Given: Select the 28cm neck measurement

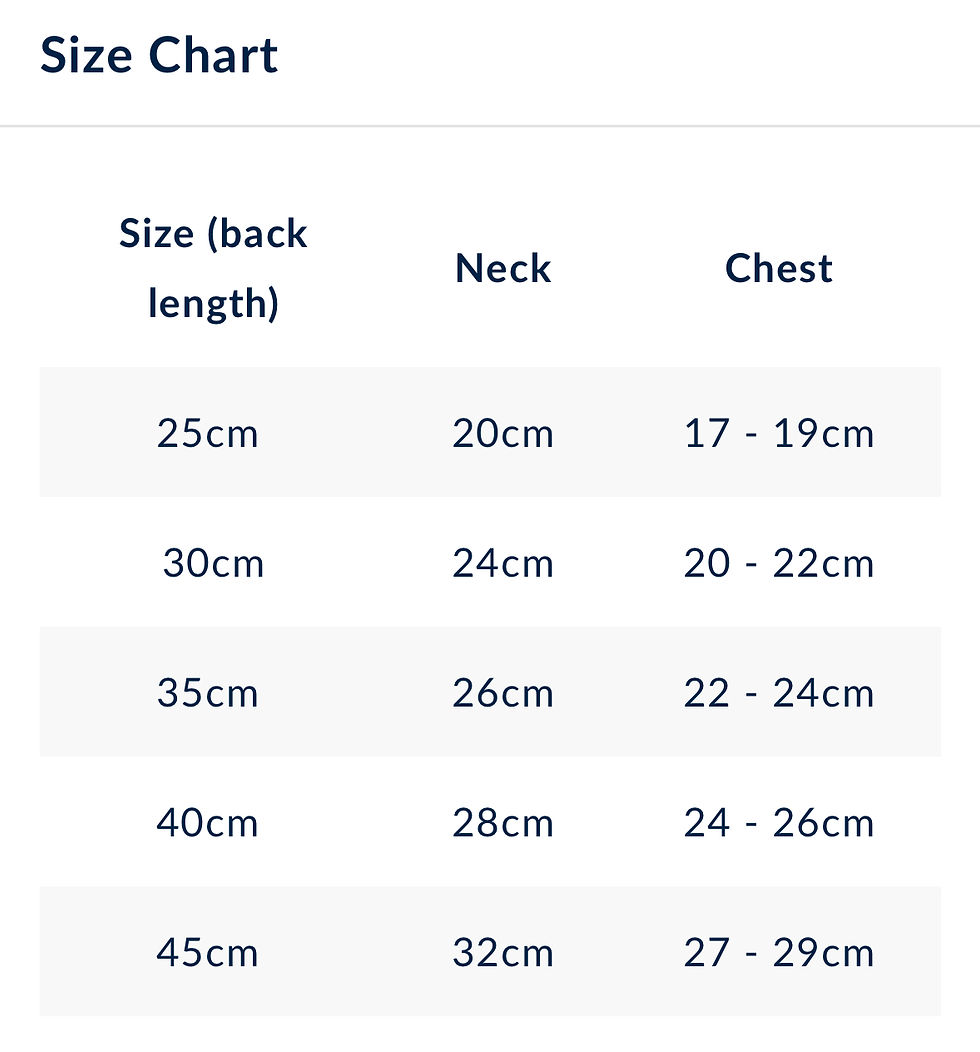Looking at the screenshot, I should coord(503,823).
